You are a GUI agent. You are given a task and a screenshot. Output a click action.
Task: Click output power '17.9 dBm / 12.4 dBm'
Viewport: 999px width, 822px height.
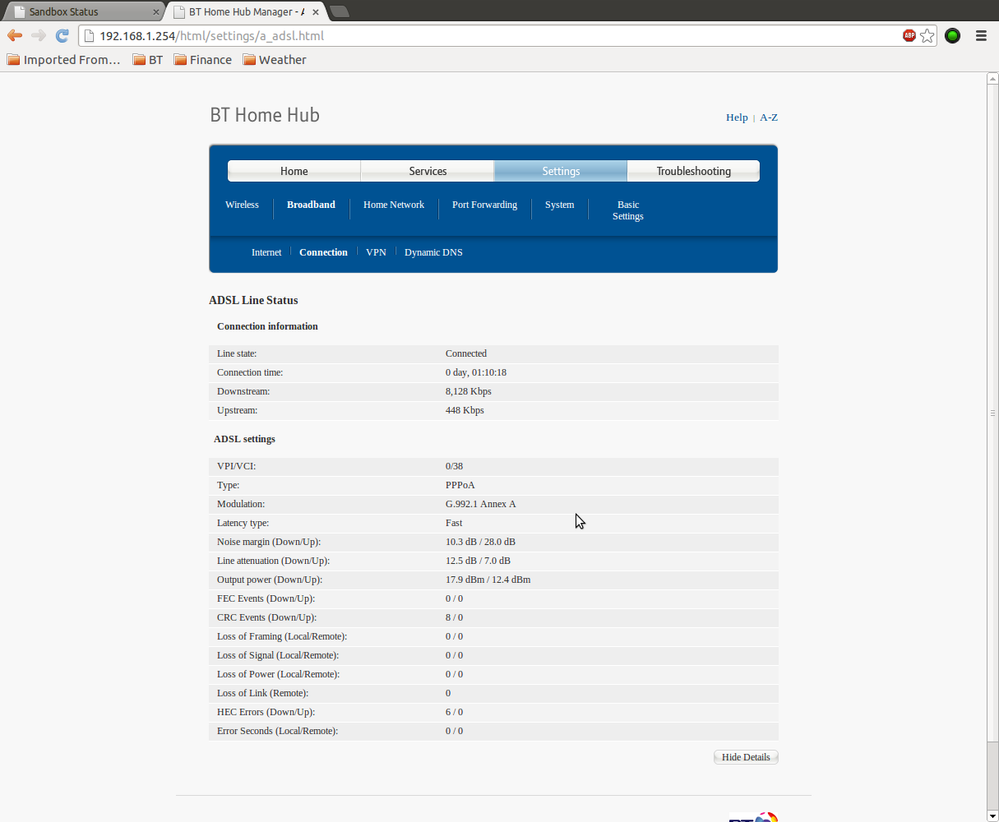[x=488, y=580]
